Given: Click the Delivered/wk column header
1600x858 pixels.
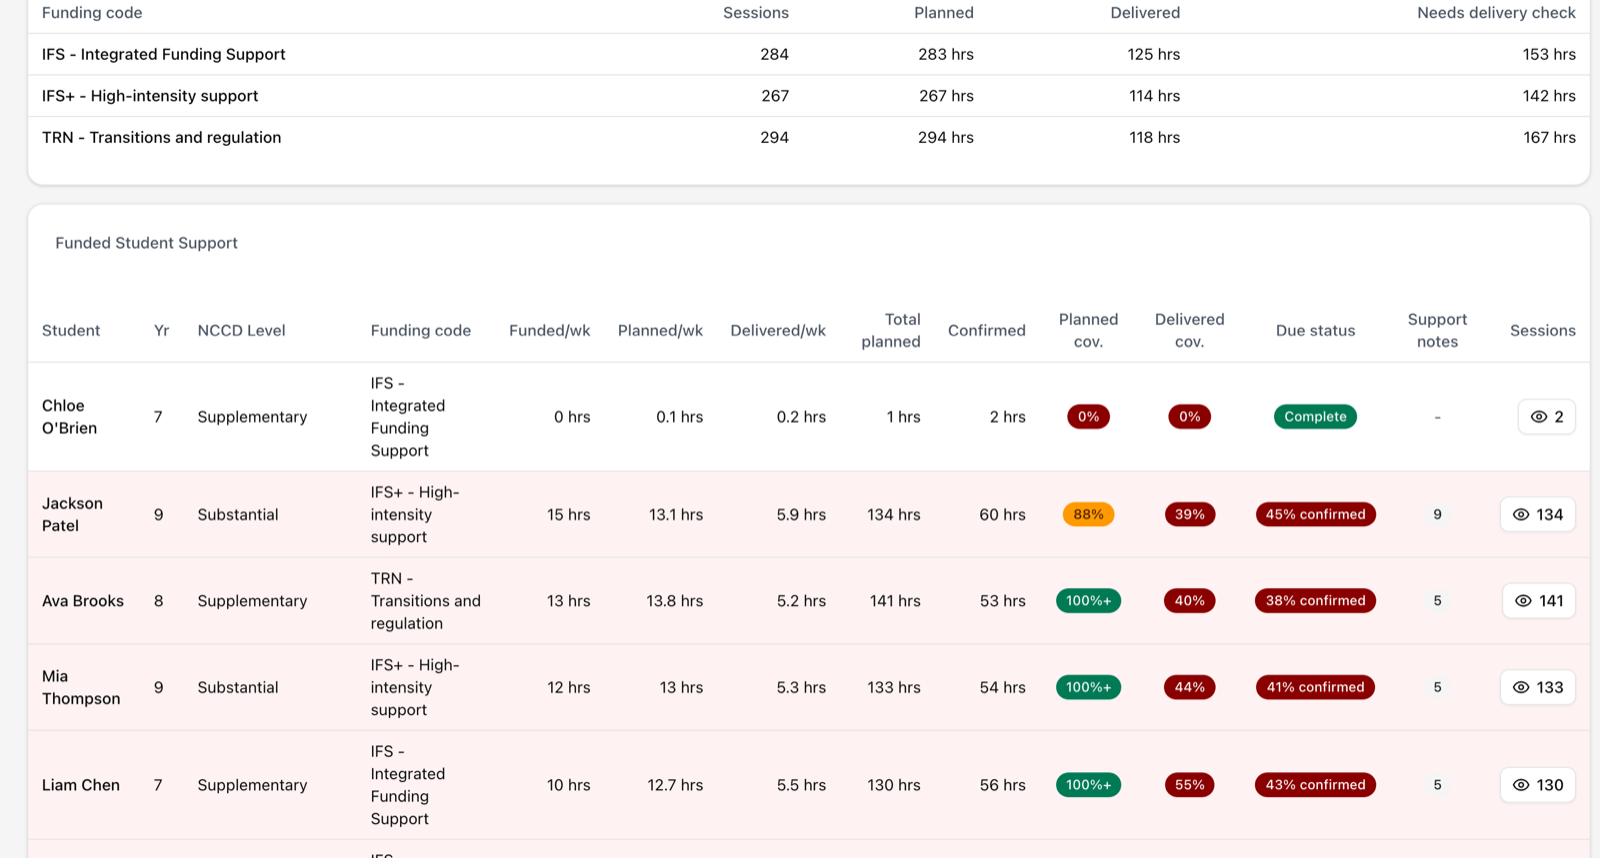Looking at the screenshot, I should coord(778,331).
